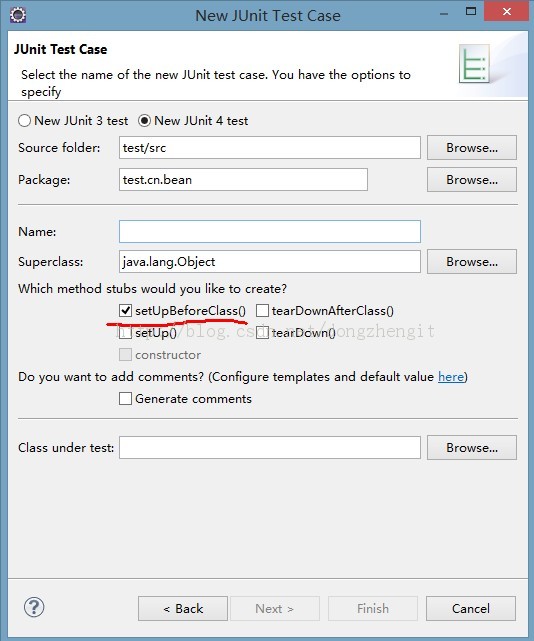
Task: Check the tearDown() method stub
Action: (x=262, y=333)
